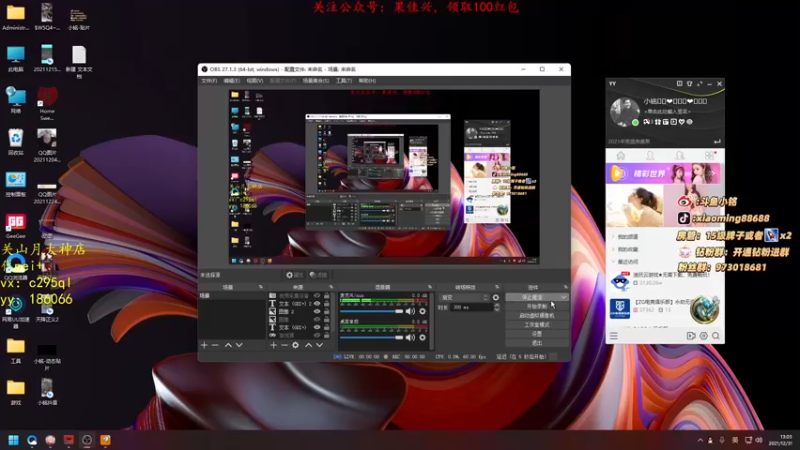Viewport: 800px width, 450px height.
Task: Open the File menu in OBS
Action: (209, 81)
